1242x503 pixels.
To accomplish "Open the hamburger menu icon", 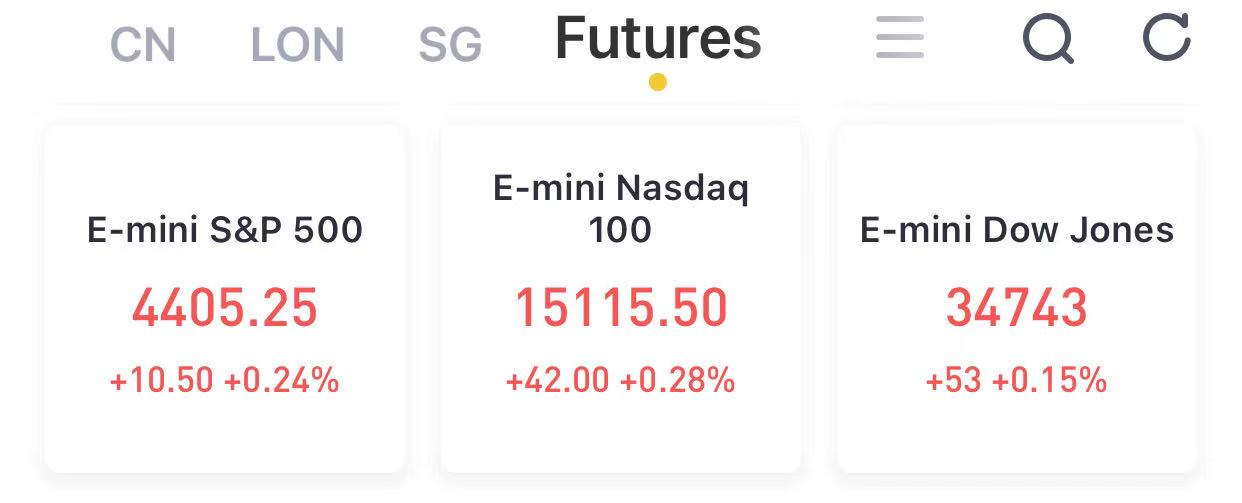I will (x=900, y=38).
